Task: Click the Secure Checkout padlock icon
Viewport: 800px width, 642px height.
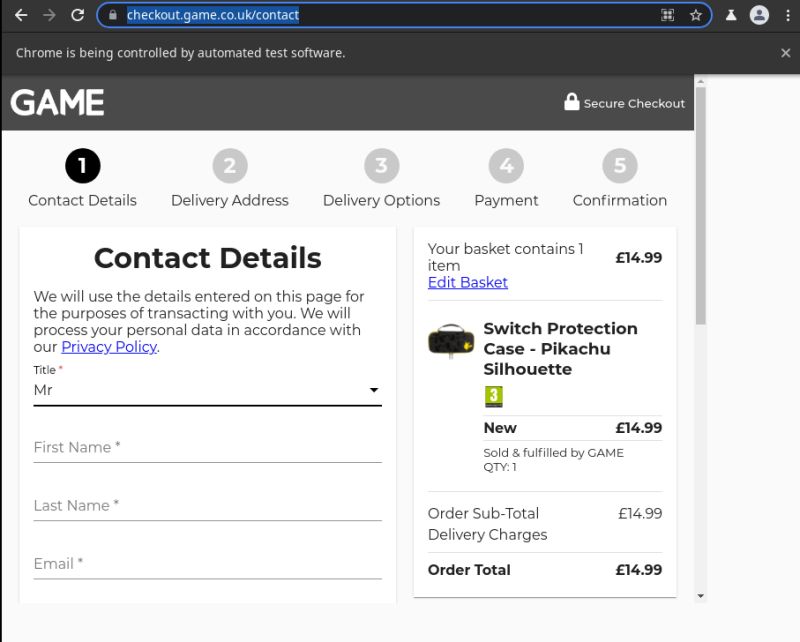Action: (x=571, y=102)
